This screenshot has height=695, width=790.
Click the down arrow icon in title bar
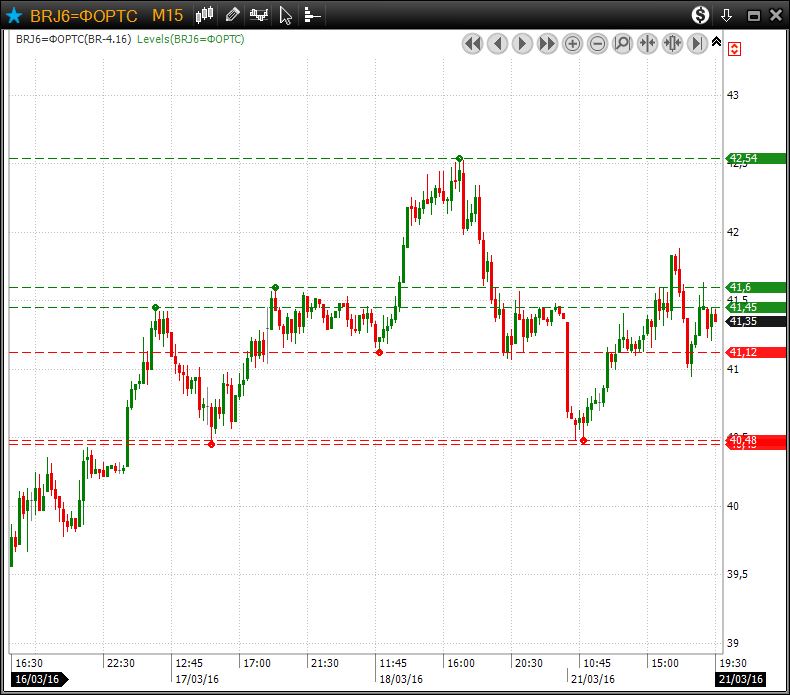(727, 15)
